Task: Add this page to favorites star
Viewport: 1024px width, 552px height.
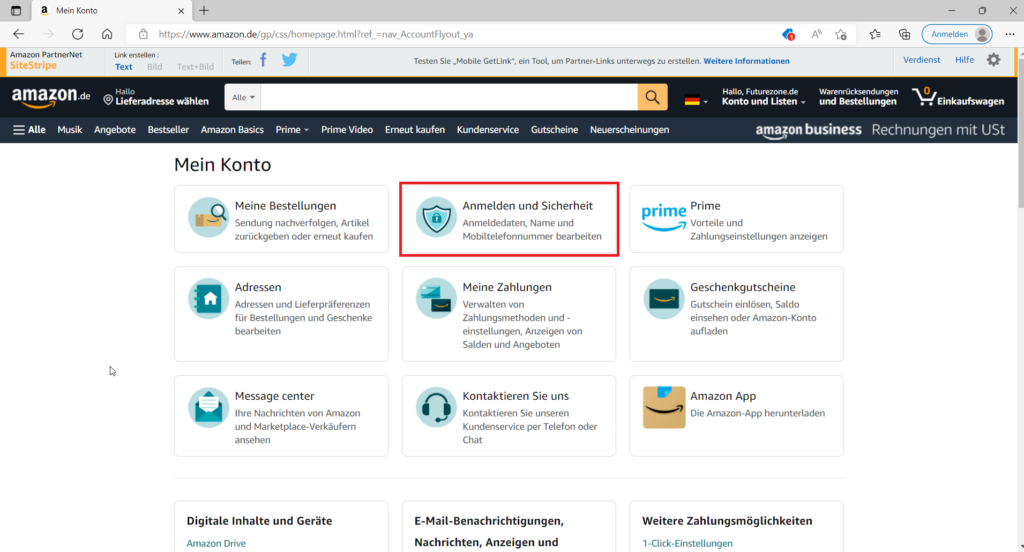Action: 841,34
